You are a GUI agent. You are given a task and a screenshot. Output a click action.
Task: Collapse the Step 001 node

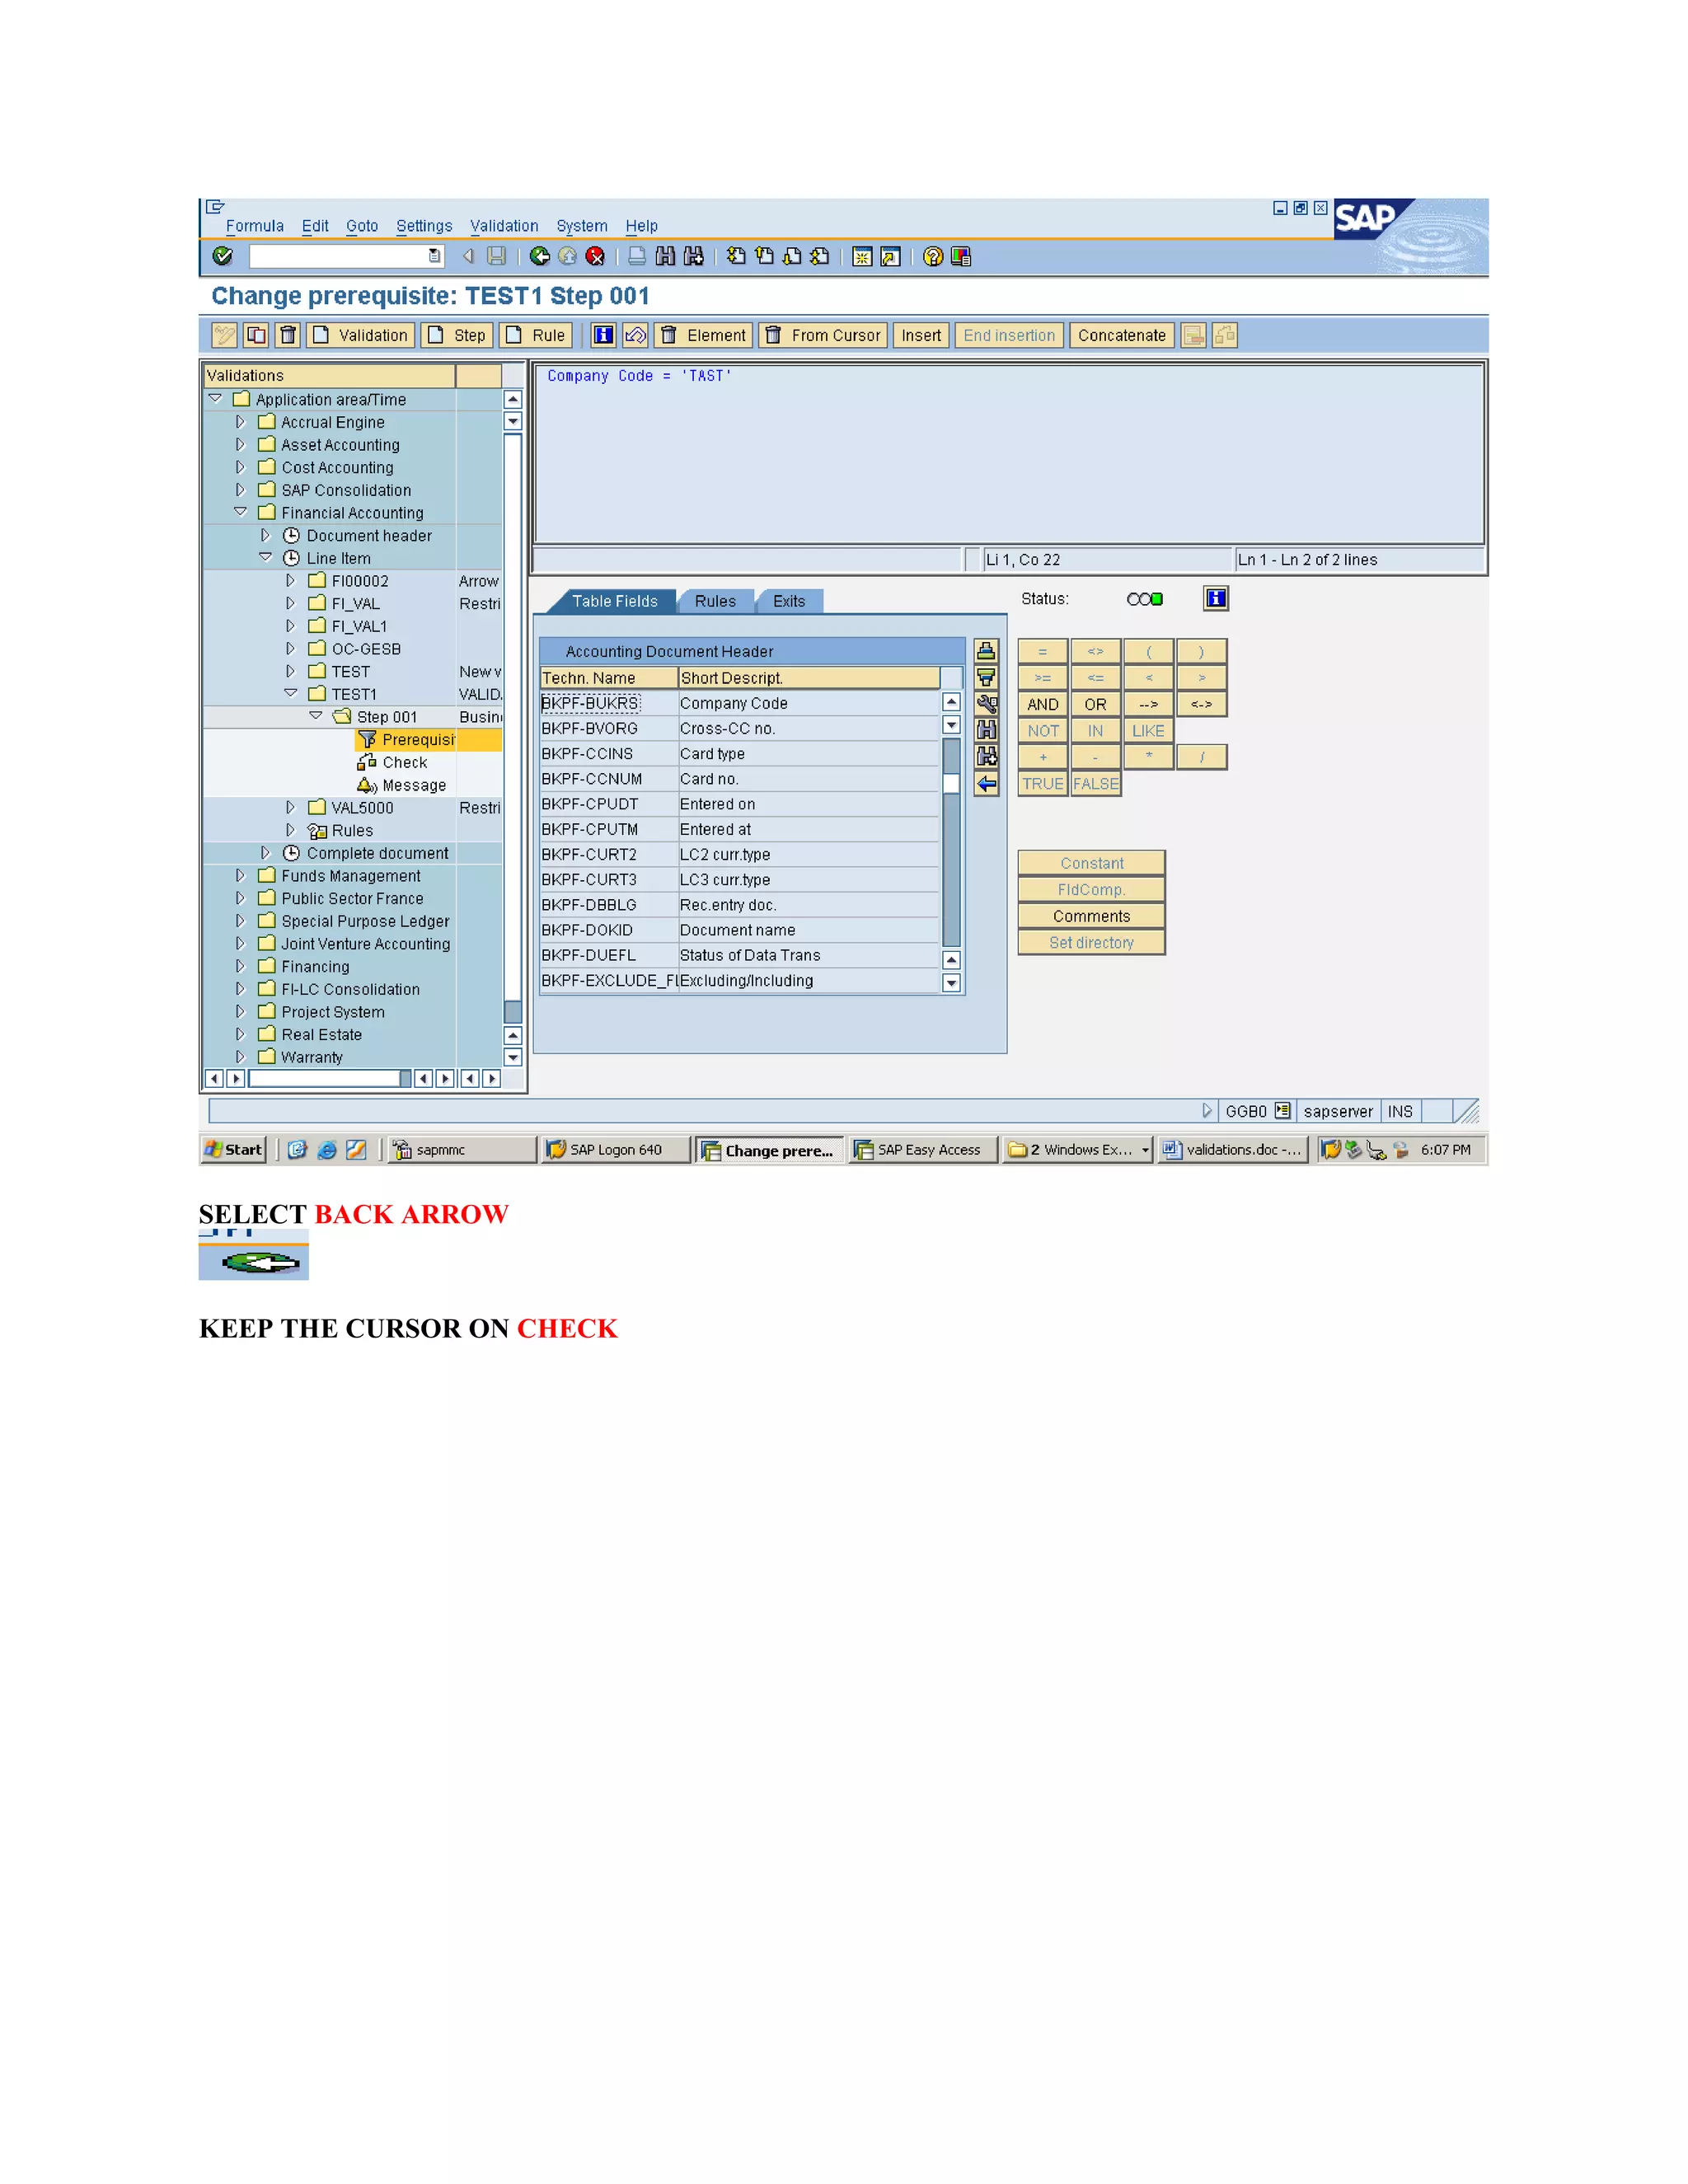coord(316,716)
